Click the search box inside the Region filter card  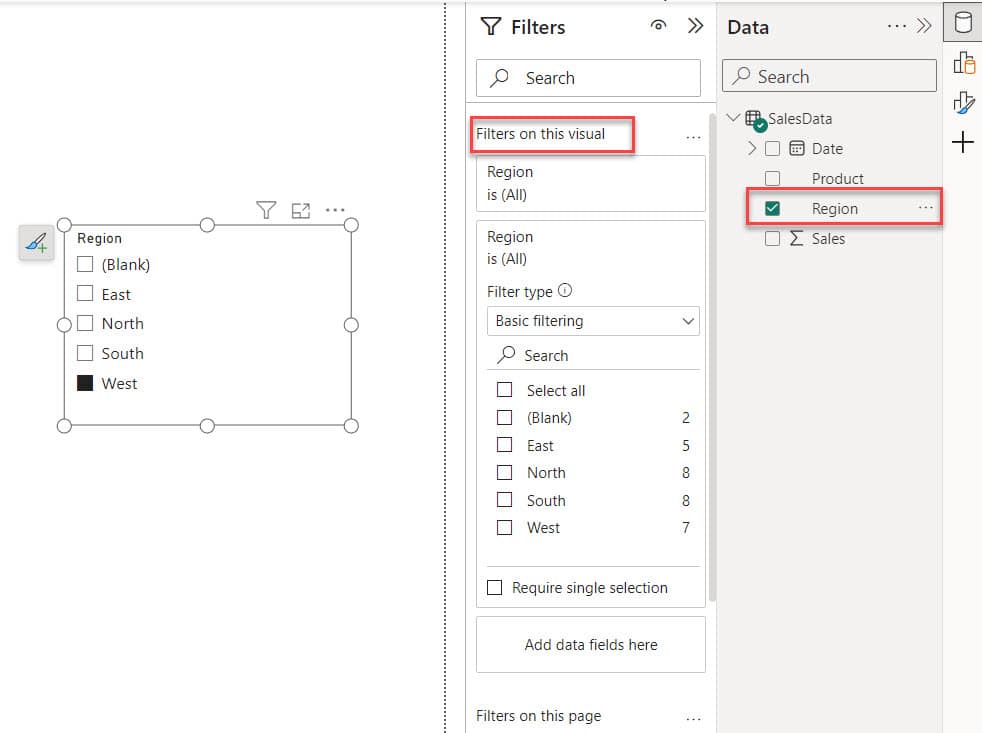(x=593, y=355)
